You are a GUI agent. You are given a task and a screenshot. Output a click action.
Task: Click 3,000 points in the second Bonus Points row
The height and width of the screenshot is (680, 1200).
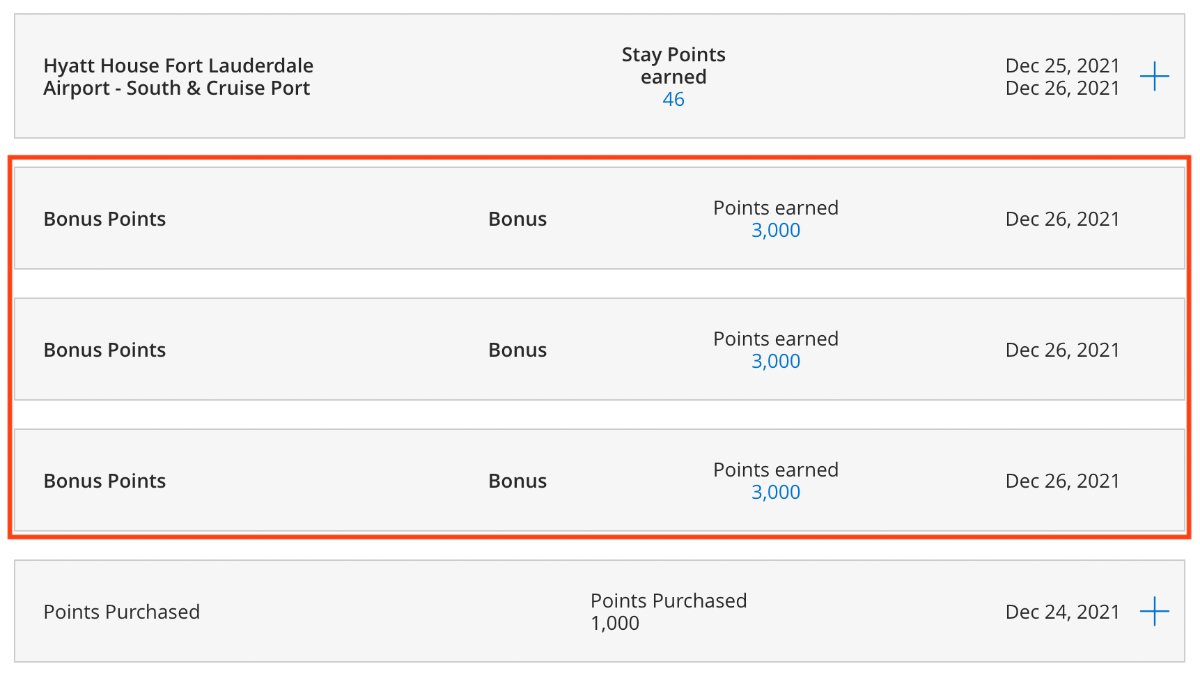(x=776, y=361)
